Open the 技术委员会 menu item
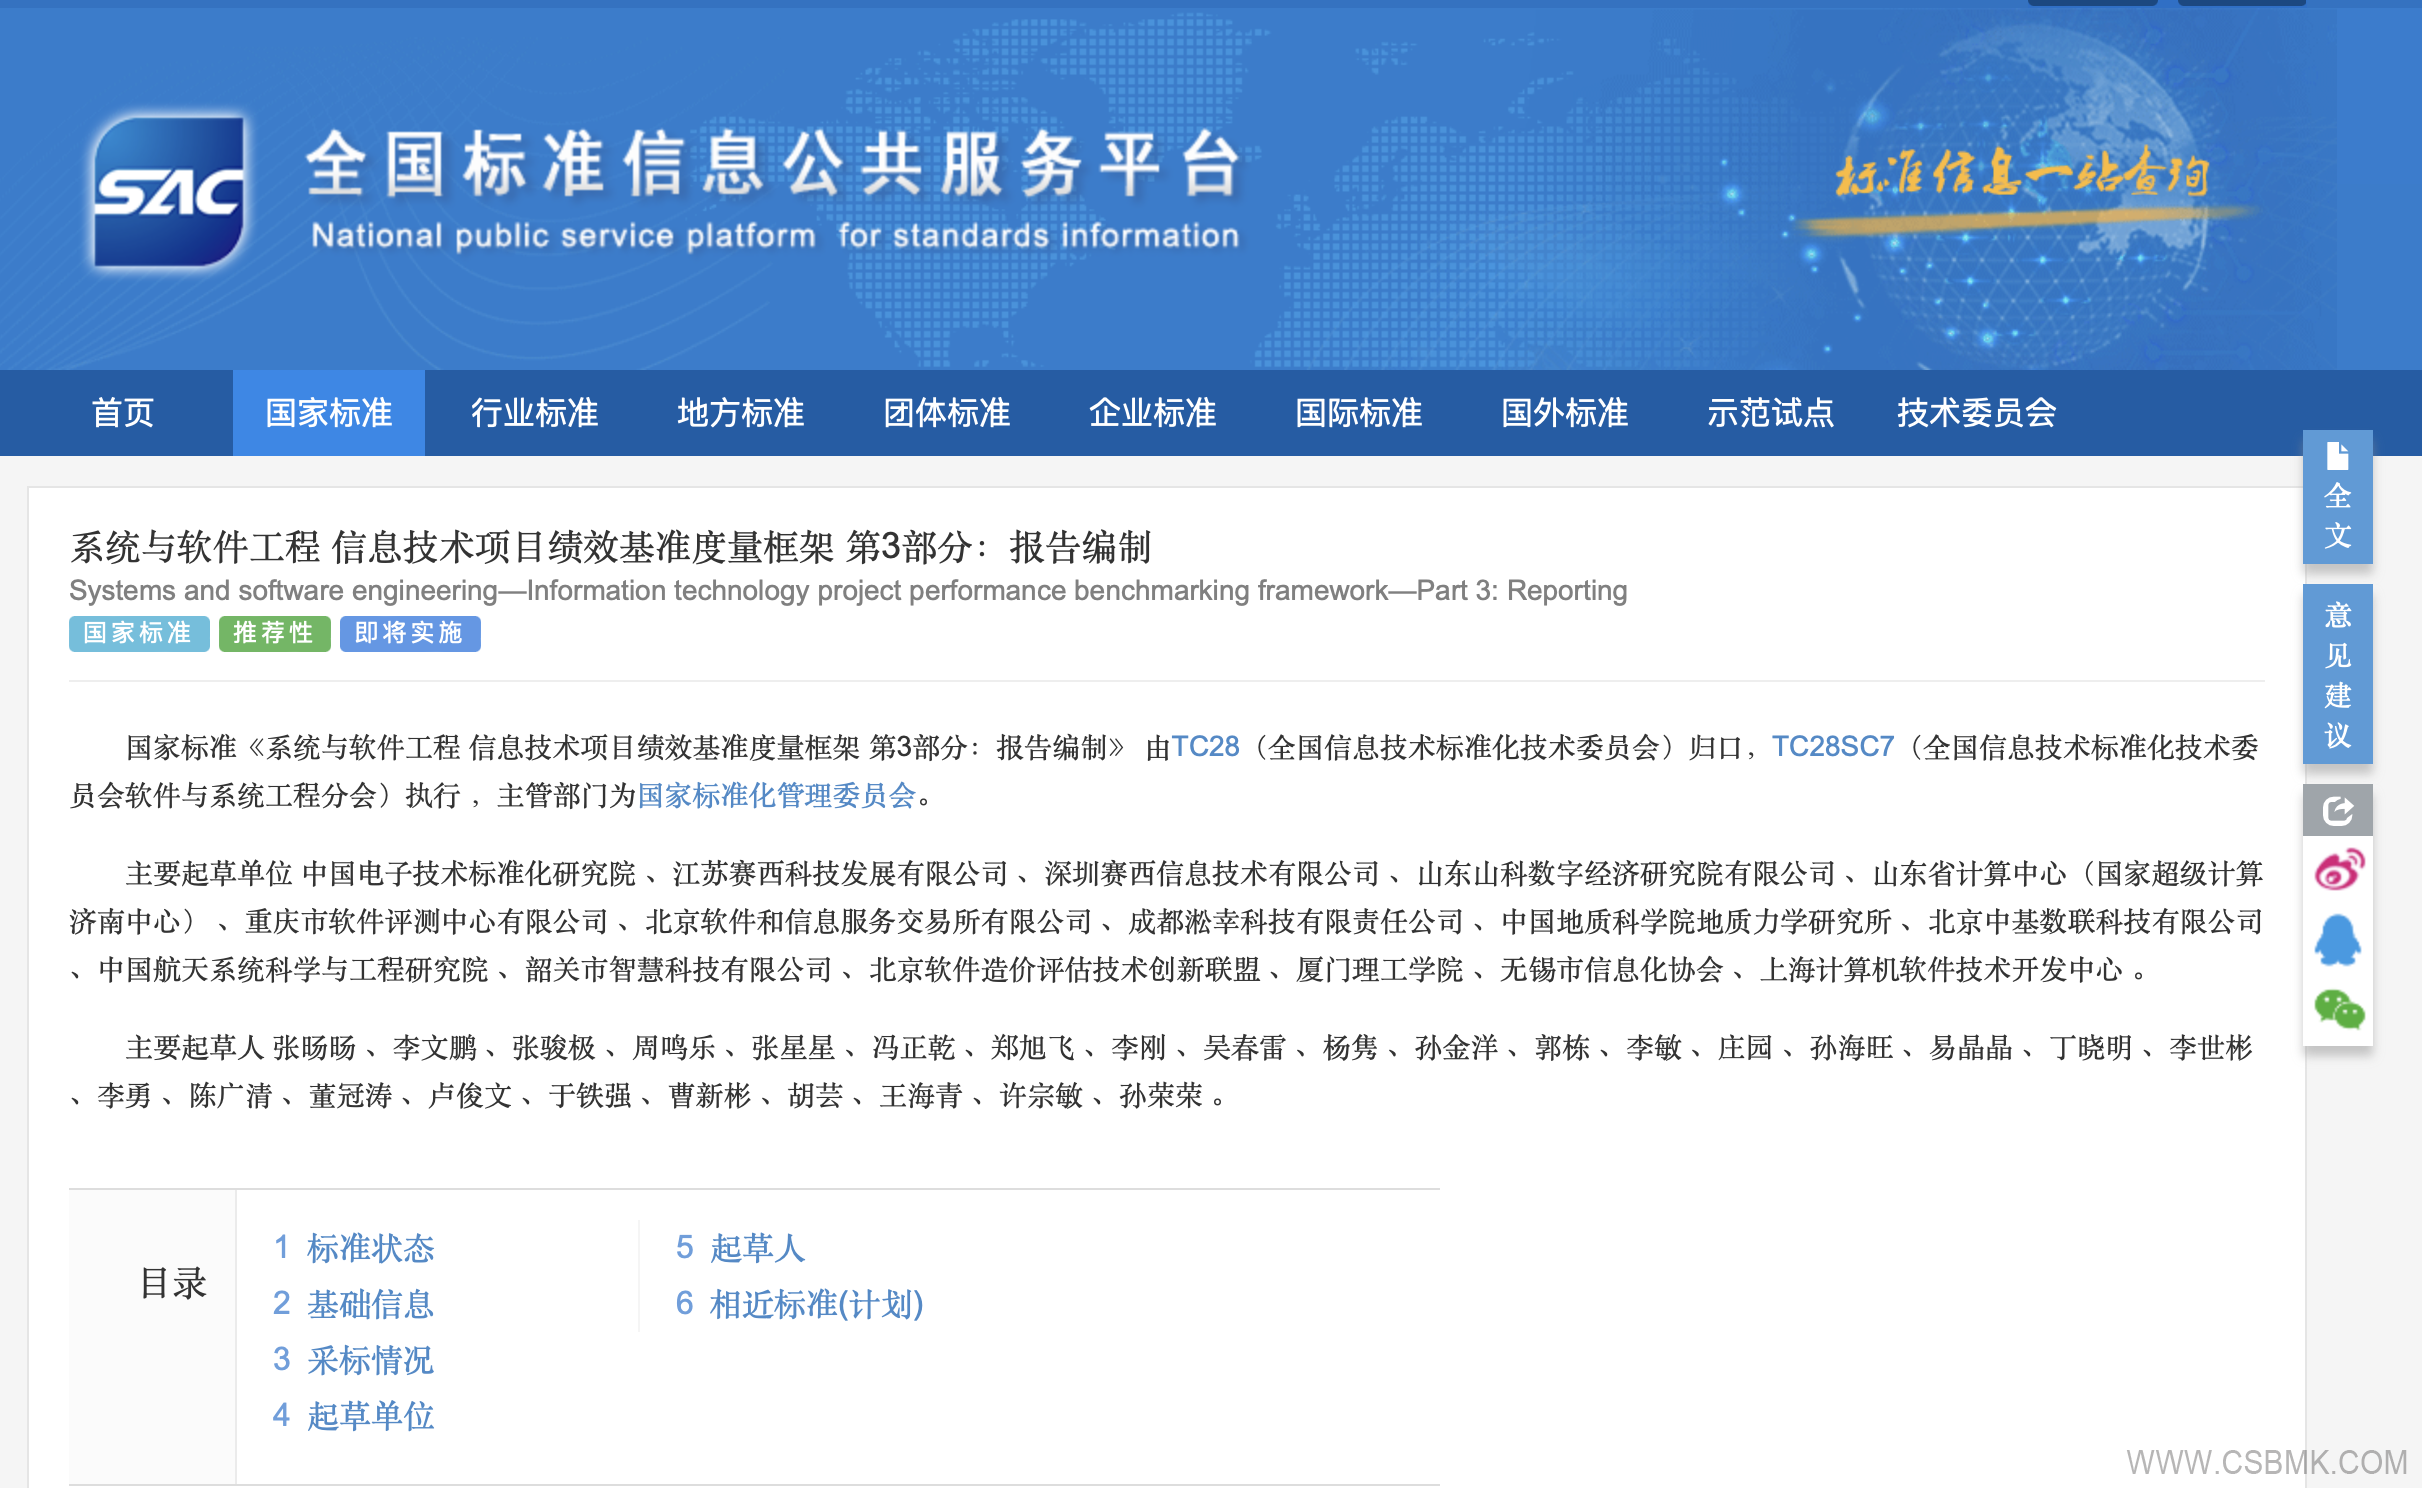This screenshot has width=2422, height=1488. 1976,413
